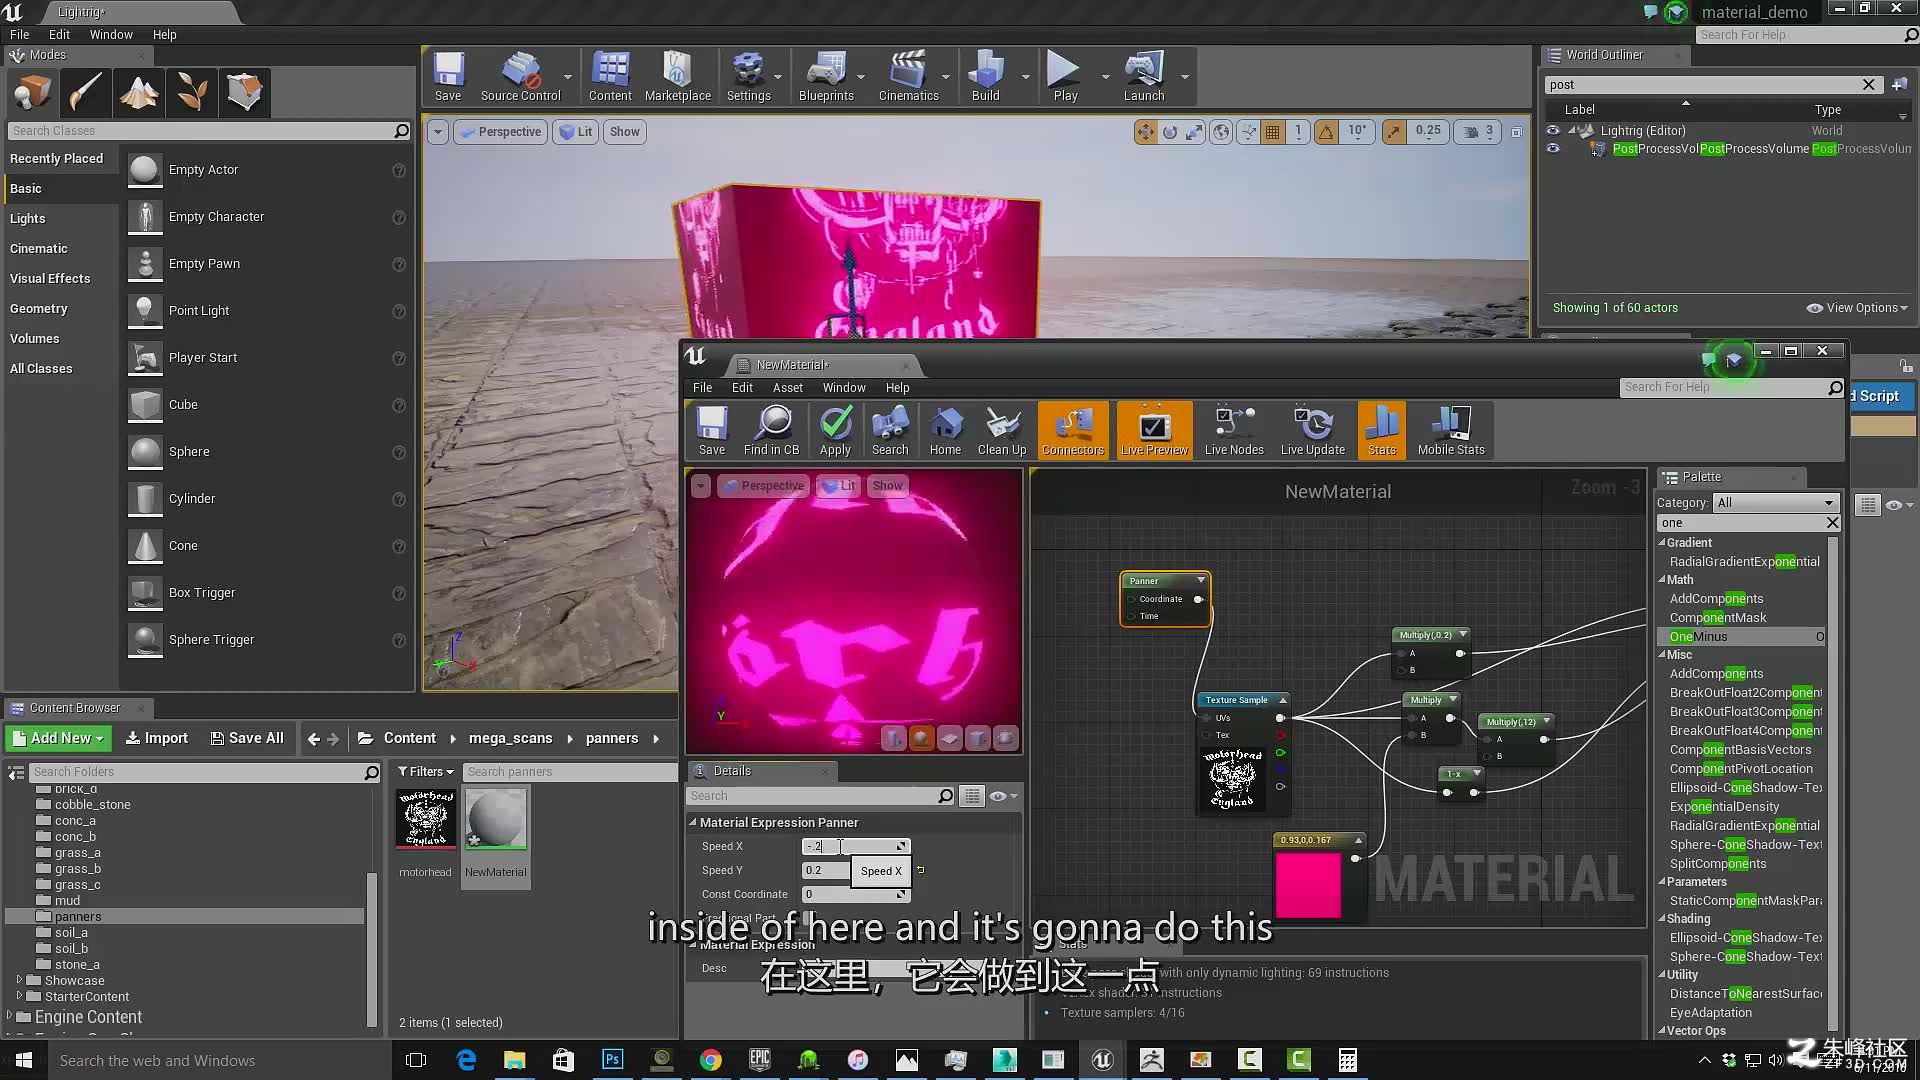Viewport: 1920px width, 1080px height.
Task: Clear the 'one' search in Palette
Action: (x=1832, y=523)
